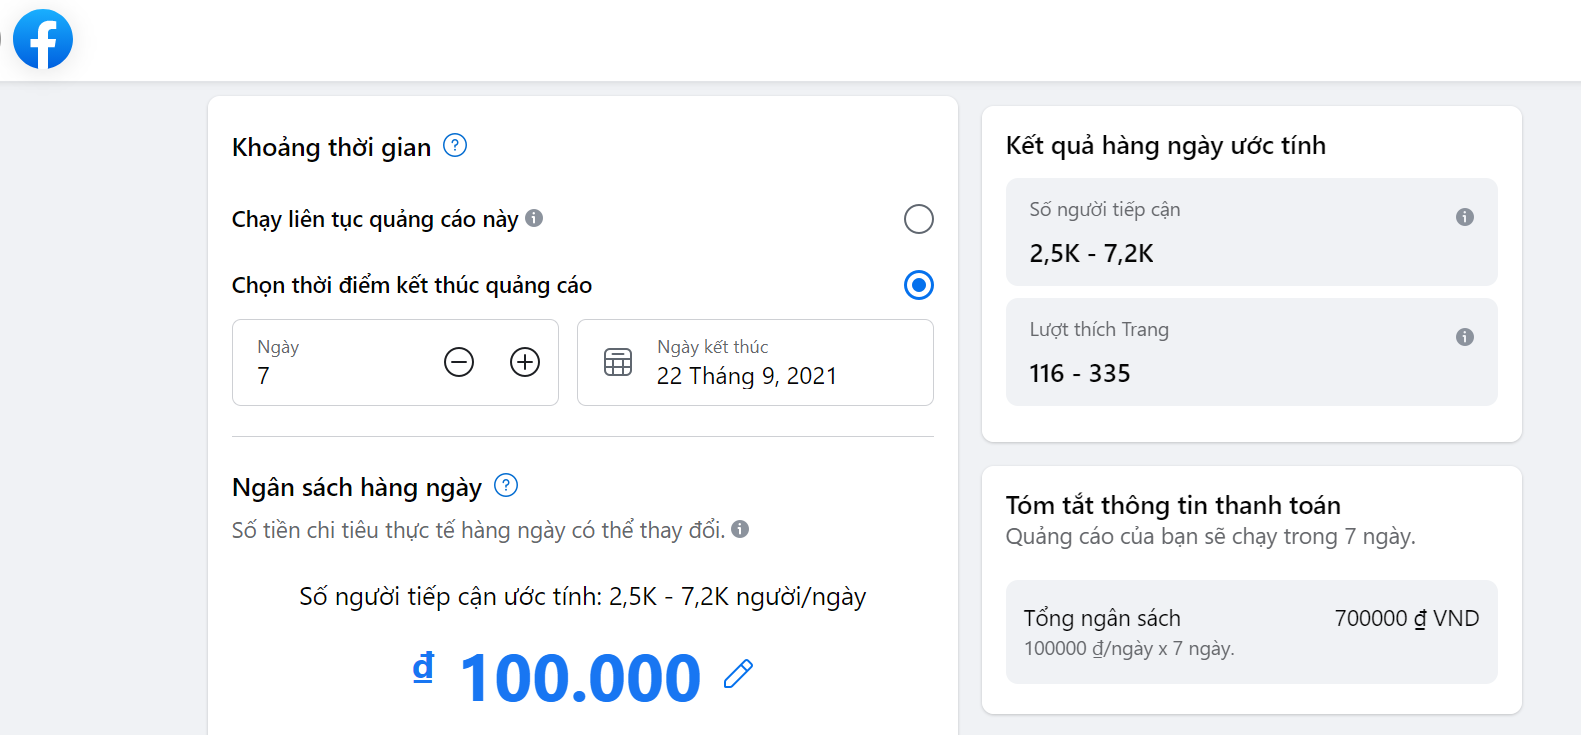Viewport: 1581px width, 735px height.
Task: Click 'Tóm tắt thông tin thanh toán' heading
Action: (x=1173, y=505)
